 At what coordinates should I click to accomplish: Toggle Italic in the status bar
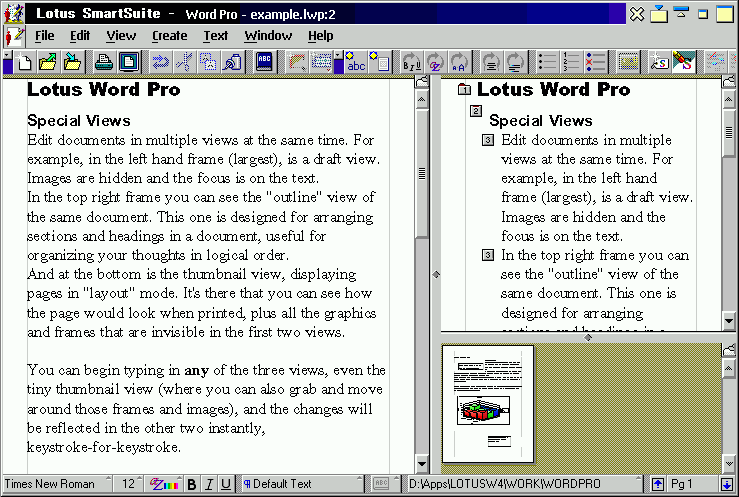pos(209,484)
